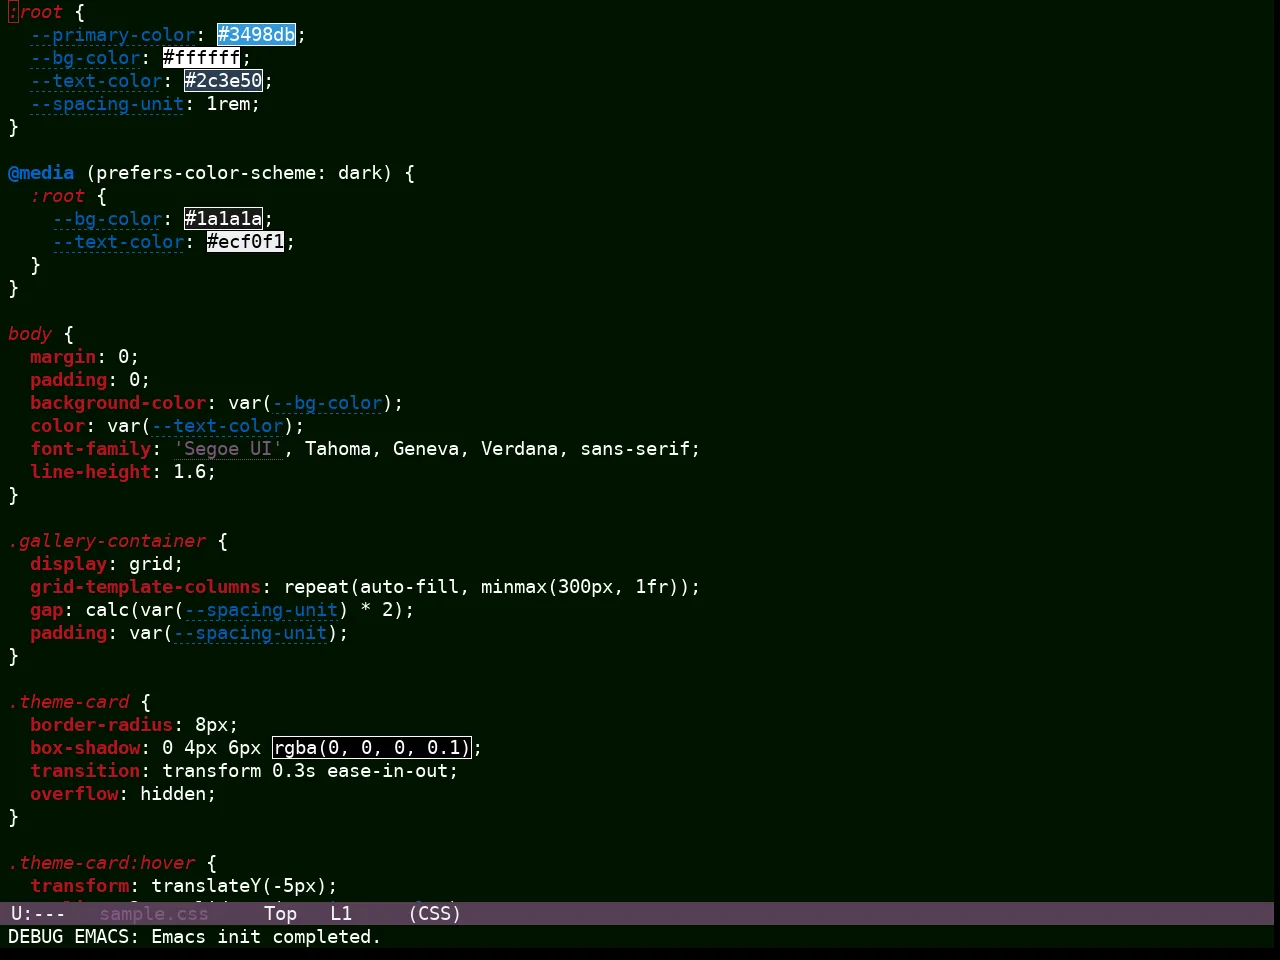Click the rgba(0, 0, 0, 0.1) color value
The height and width of the screenshot is (960, 1280).
click(371, 748)
